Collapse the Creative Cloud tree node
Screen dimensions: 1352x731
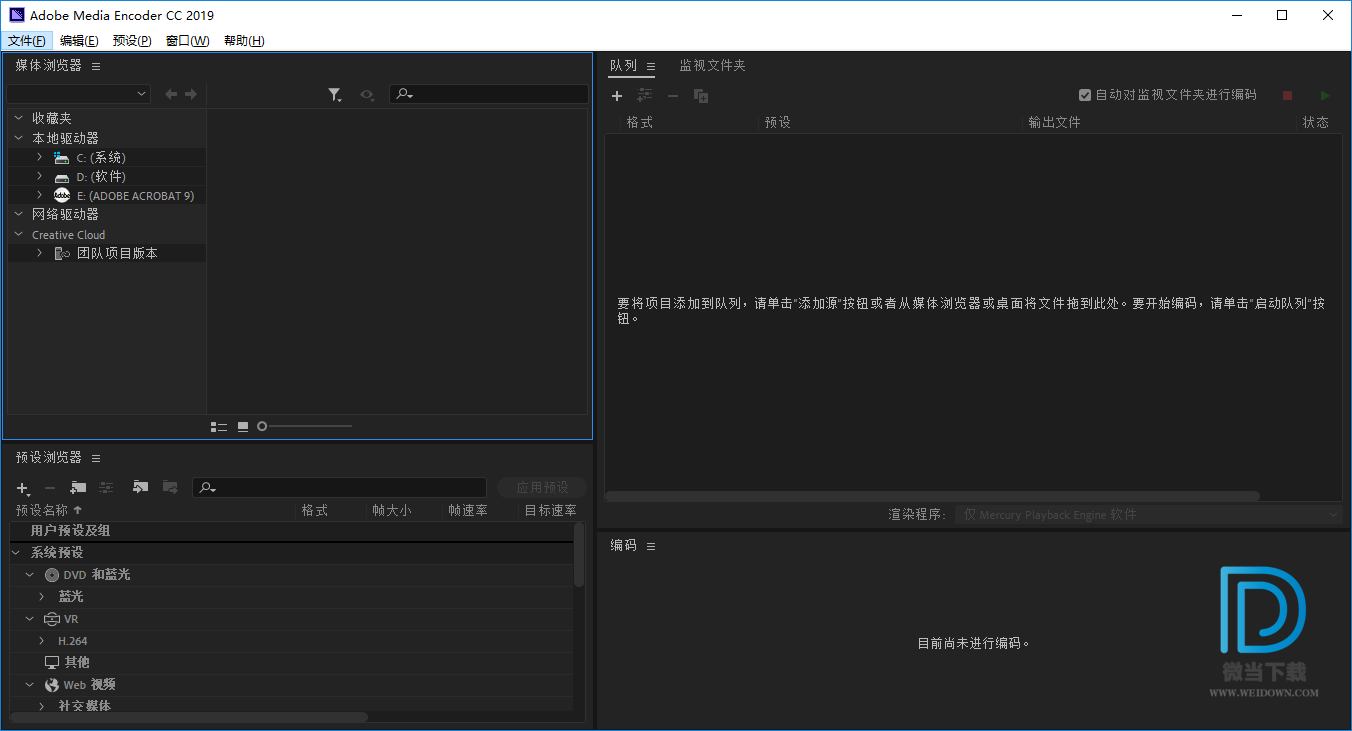pyautogui.click(x=18, y=235)
